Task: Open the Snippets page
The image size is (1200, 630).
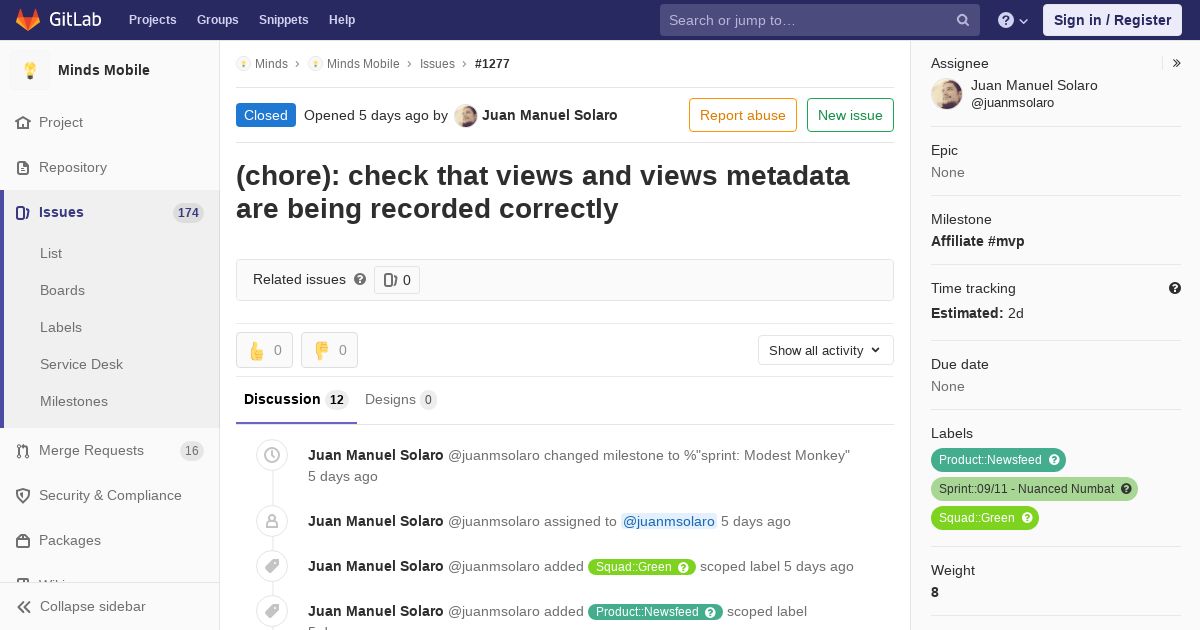Action: point(283,20)
